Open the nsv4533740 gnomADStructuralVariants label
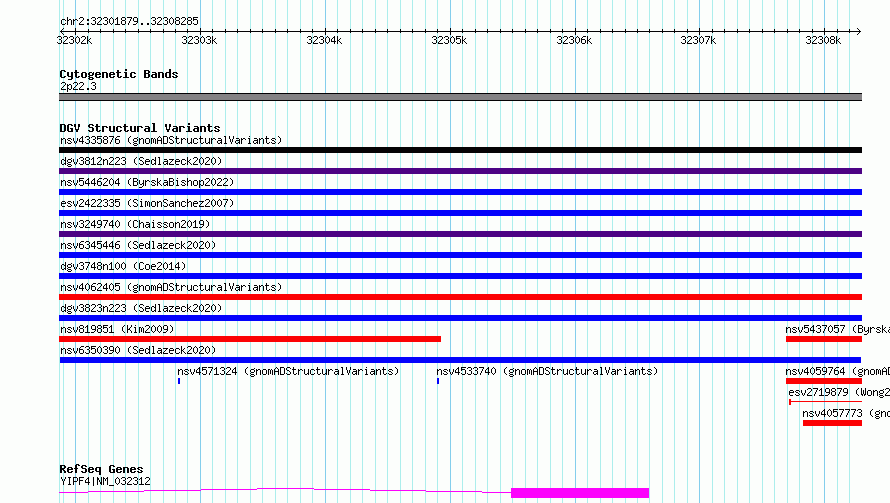The image size is (890, 503). 547,371
